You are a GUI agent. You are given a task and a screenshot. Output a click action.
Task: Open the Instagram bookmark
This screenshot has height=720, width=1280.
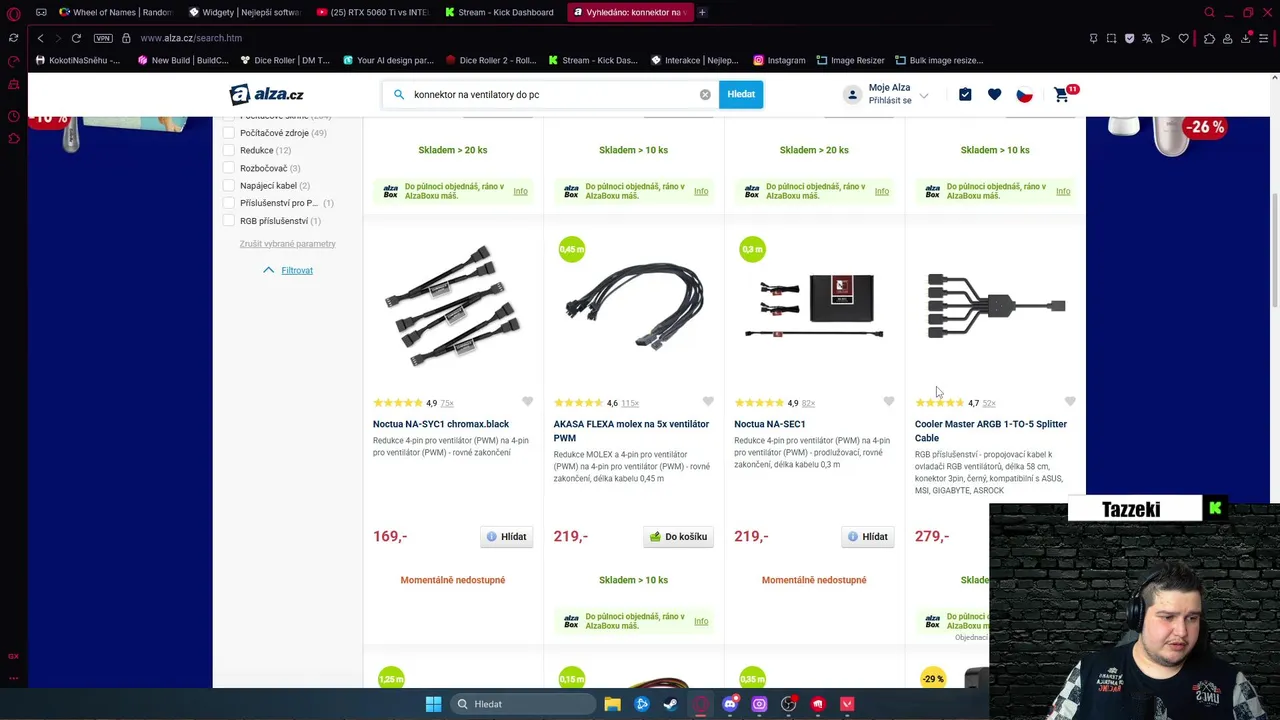[x=779, y=60]
